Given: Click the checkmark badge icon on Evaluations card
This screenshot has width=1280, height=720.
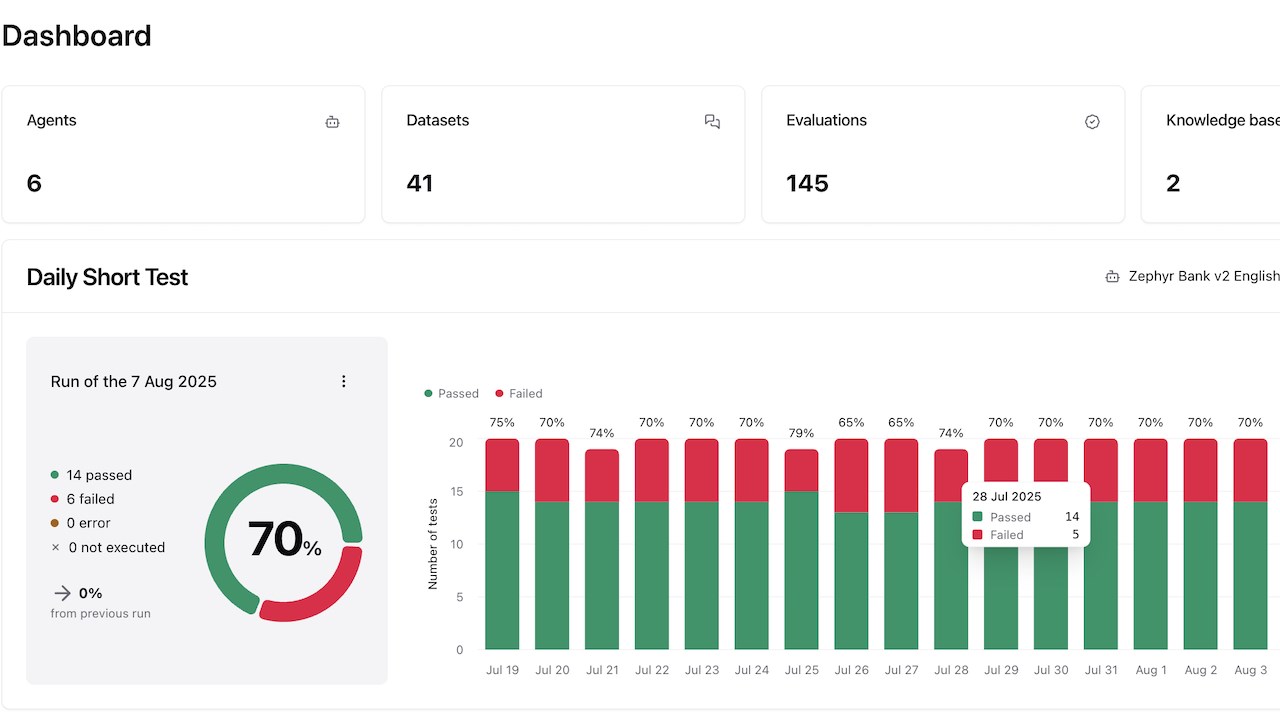Looking at the screenshot, I should click(x=1092, y=122).
